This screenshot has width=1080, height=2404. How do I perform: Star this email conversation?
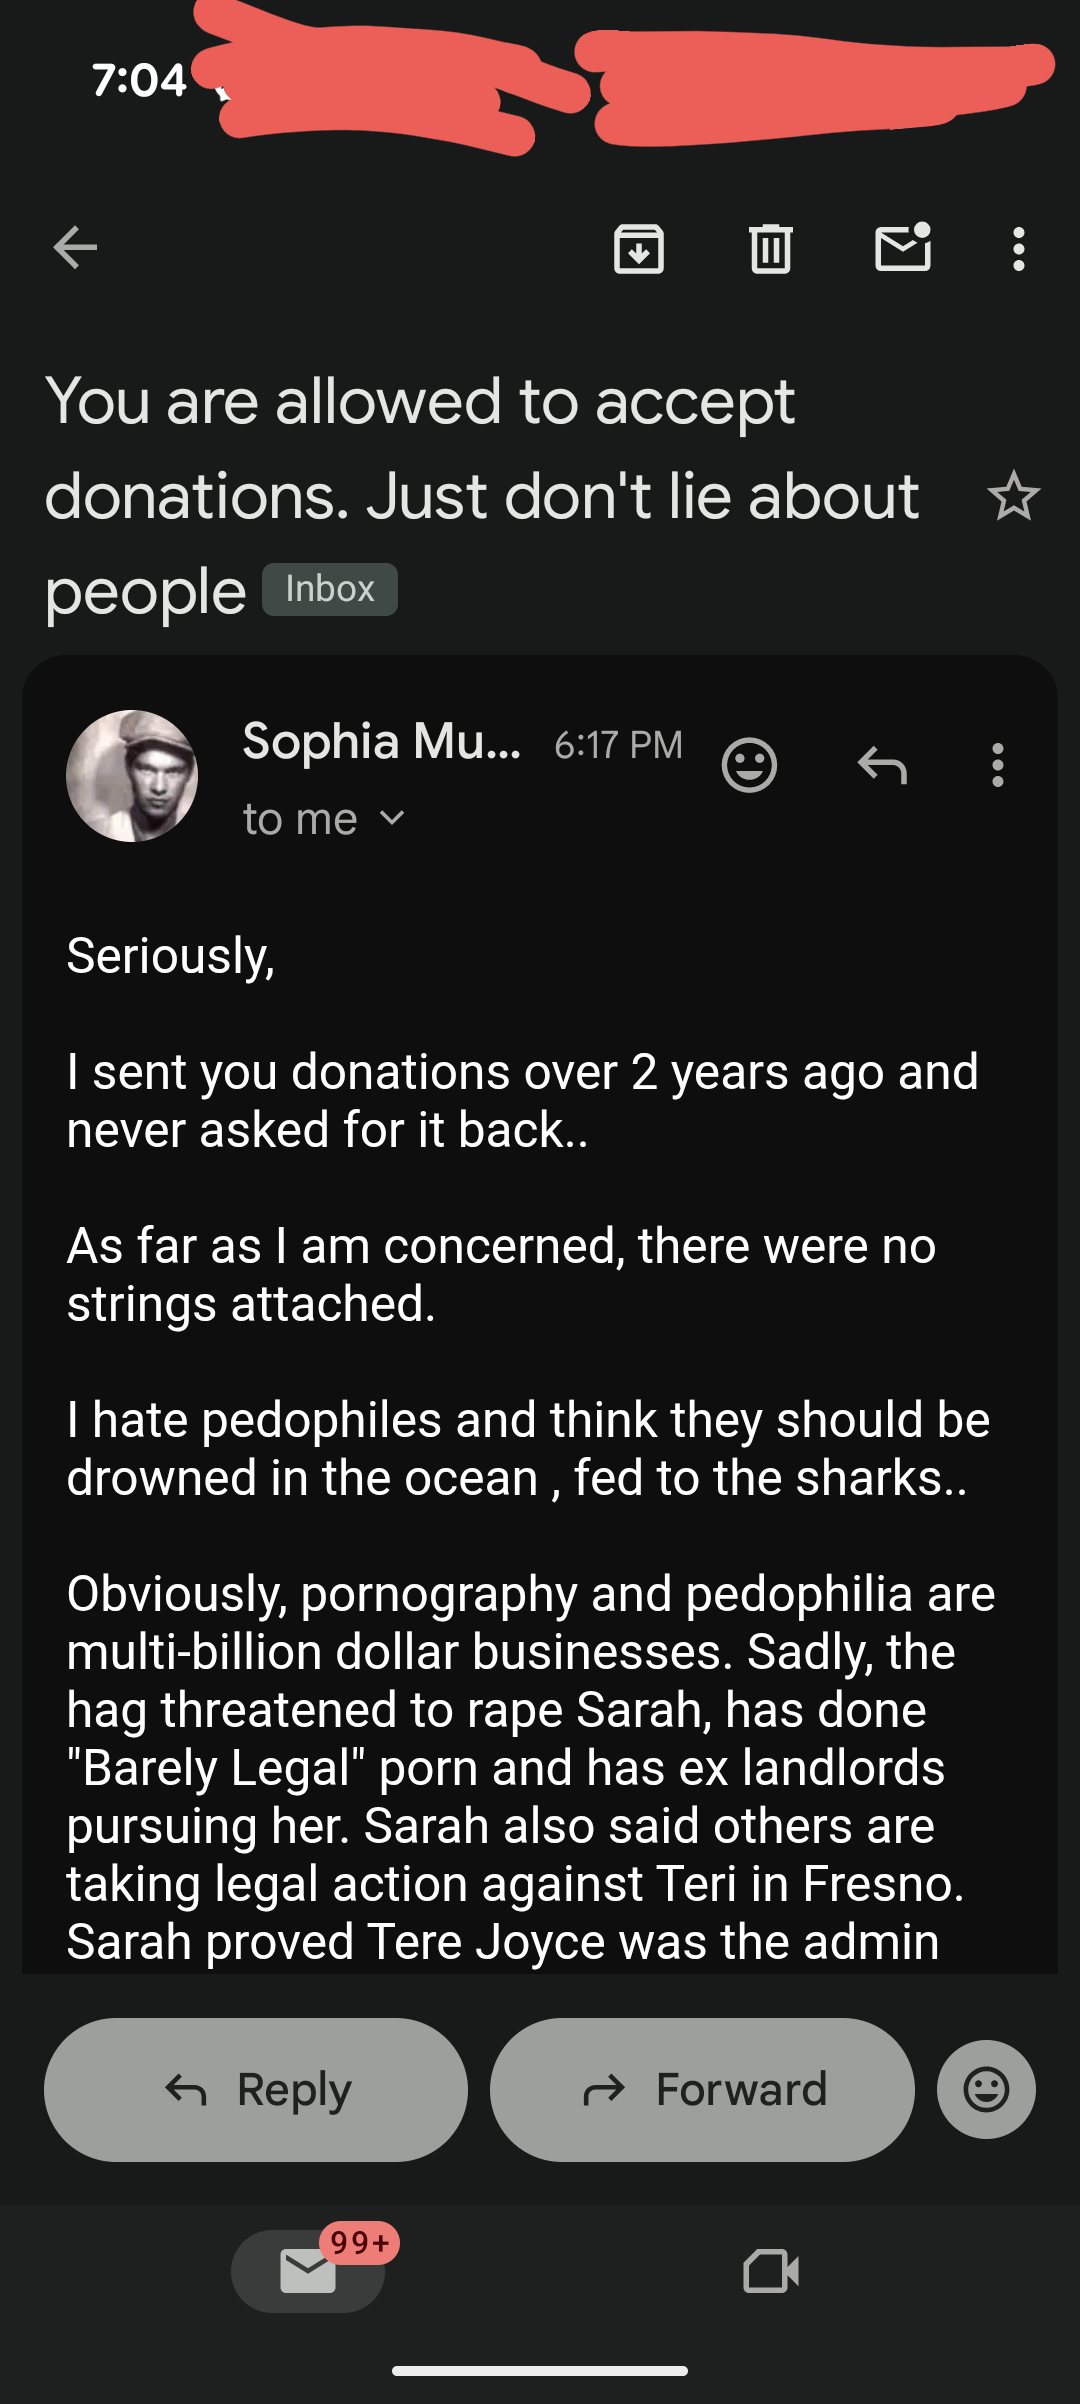click(1013, 496)
